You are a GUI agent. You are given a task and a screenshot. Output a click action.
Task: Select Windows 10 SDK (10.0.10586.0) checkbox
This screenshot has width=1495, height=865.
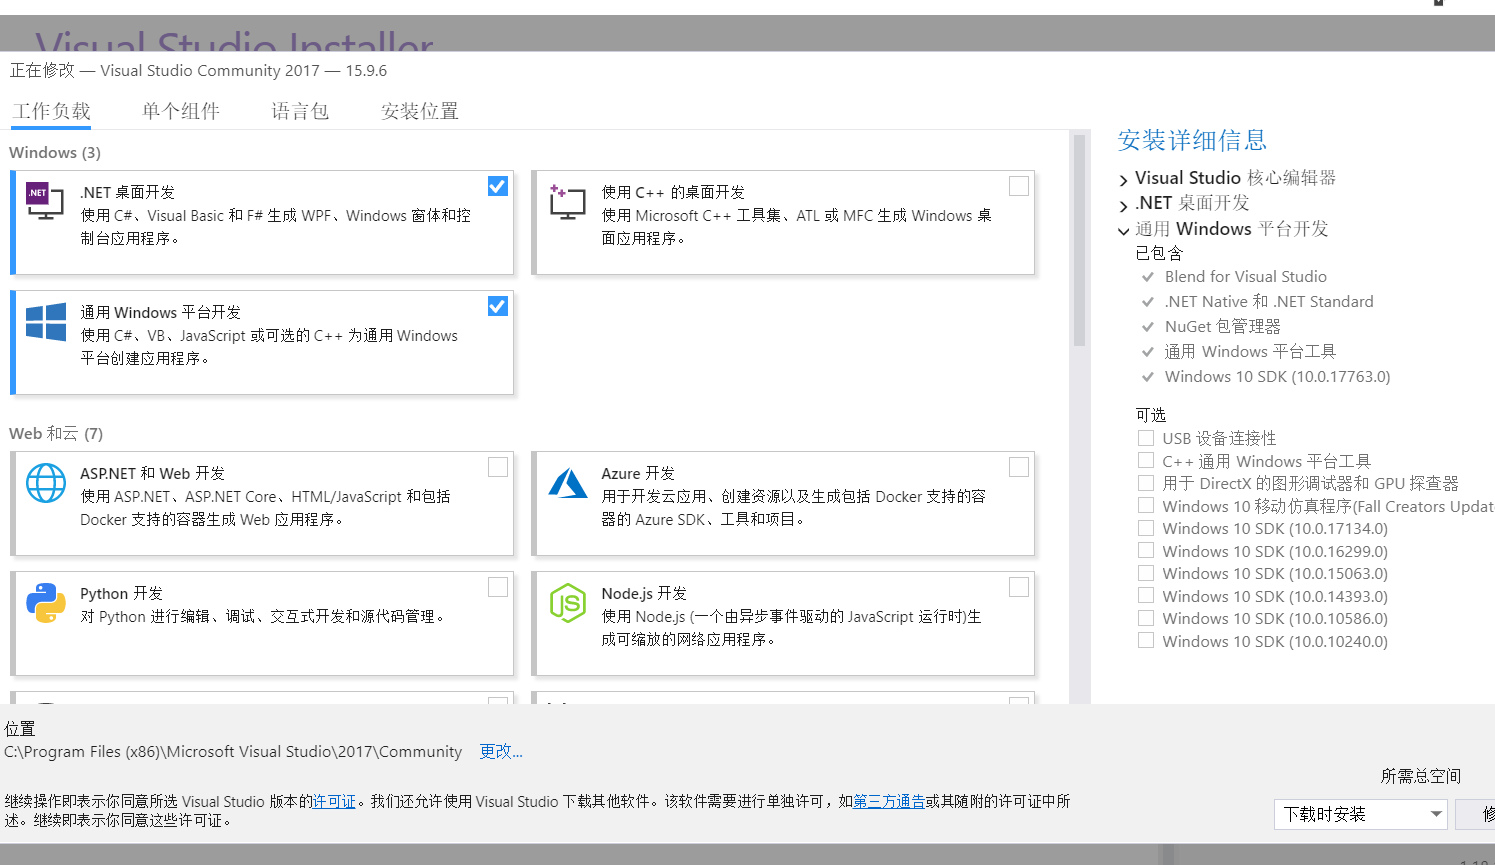point(1146,618)
